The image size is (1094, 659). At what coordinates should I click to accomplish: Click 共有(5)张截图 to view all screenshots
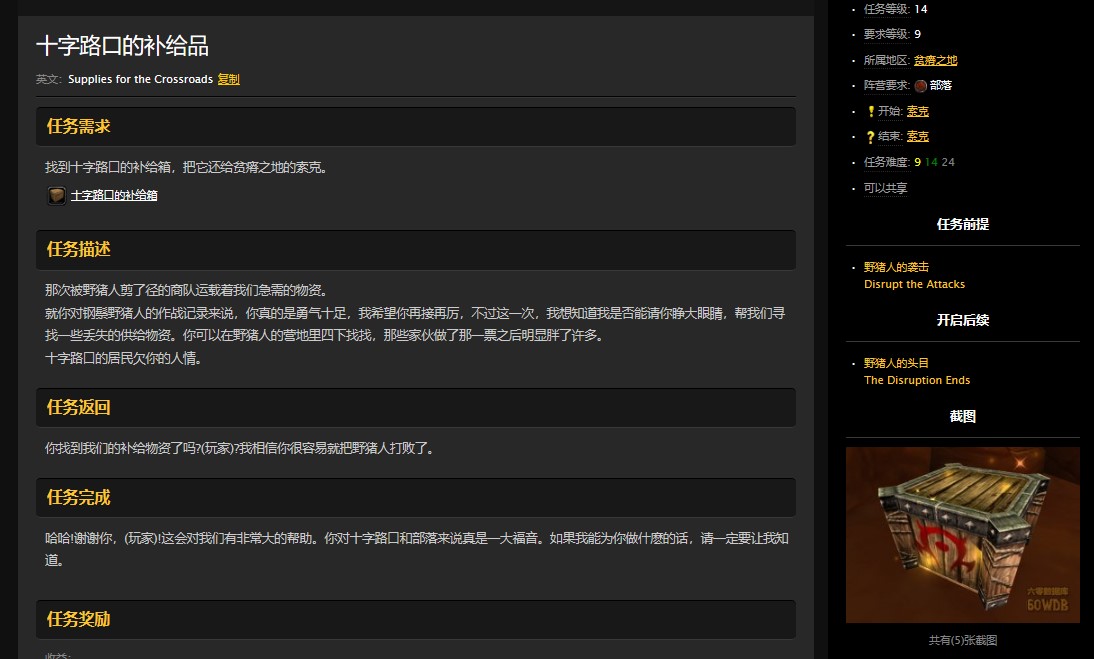pyautogui.click(x=962, y=638)
